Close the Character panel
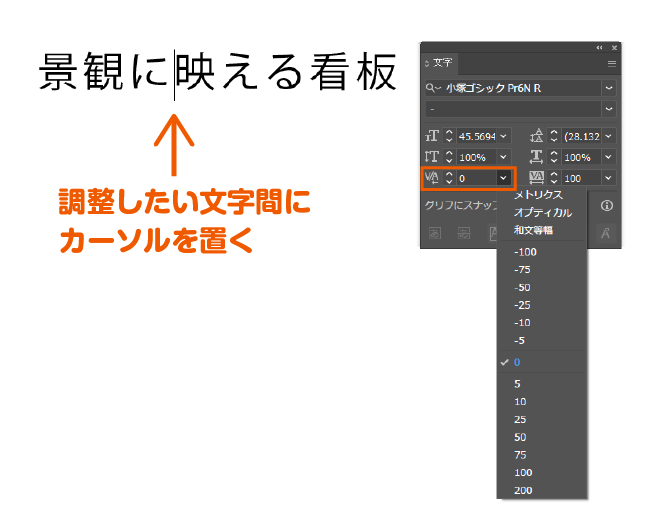This screenshot has height=520, width=650. 614,48
